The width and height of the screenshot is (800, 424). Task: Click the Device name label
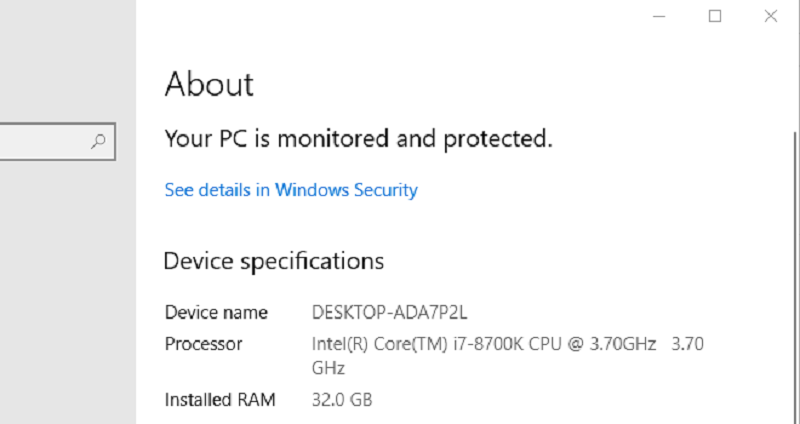[x=216, y=312]
